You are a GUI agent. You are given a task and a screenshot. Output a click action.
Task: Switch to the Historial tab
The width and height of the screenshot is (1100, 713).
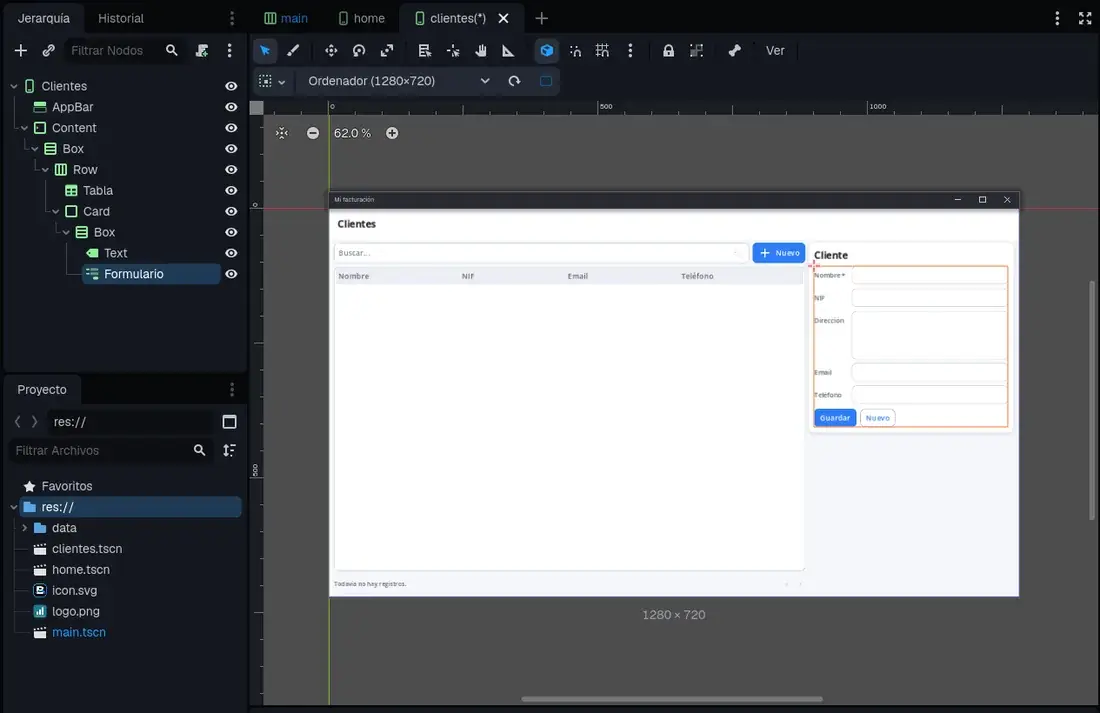(121, 18)
